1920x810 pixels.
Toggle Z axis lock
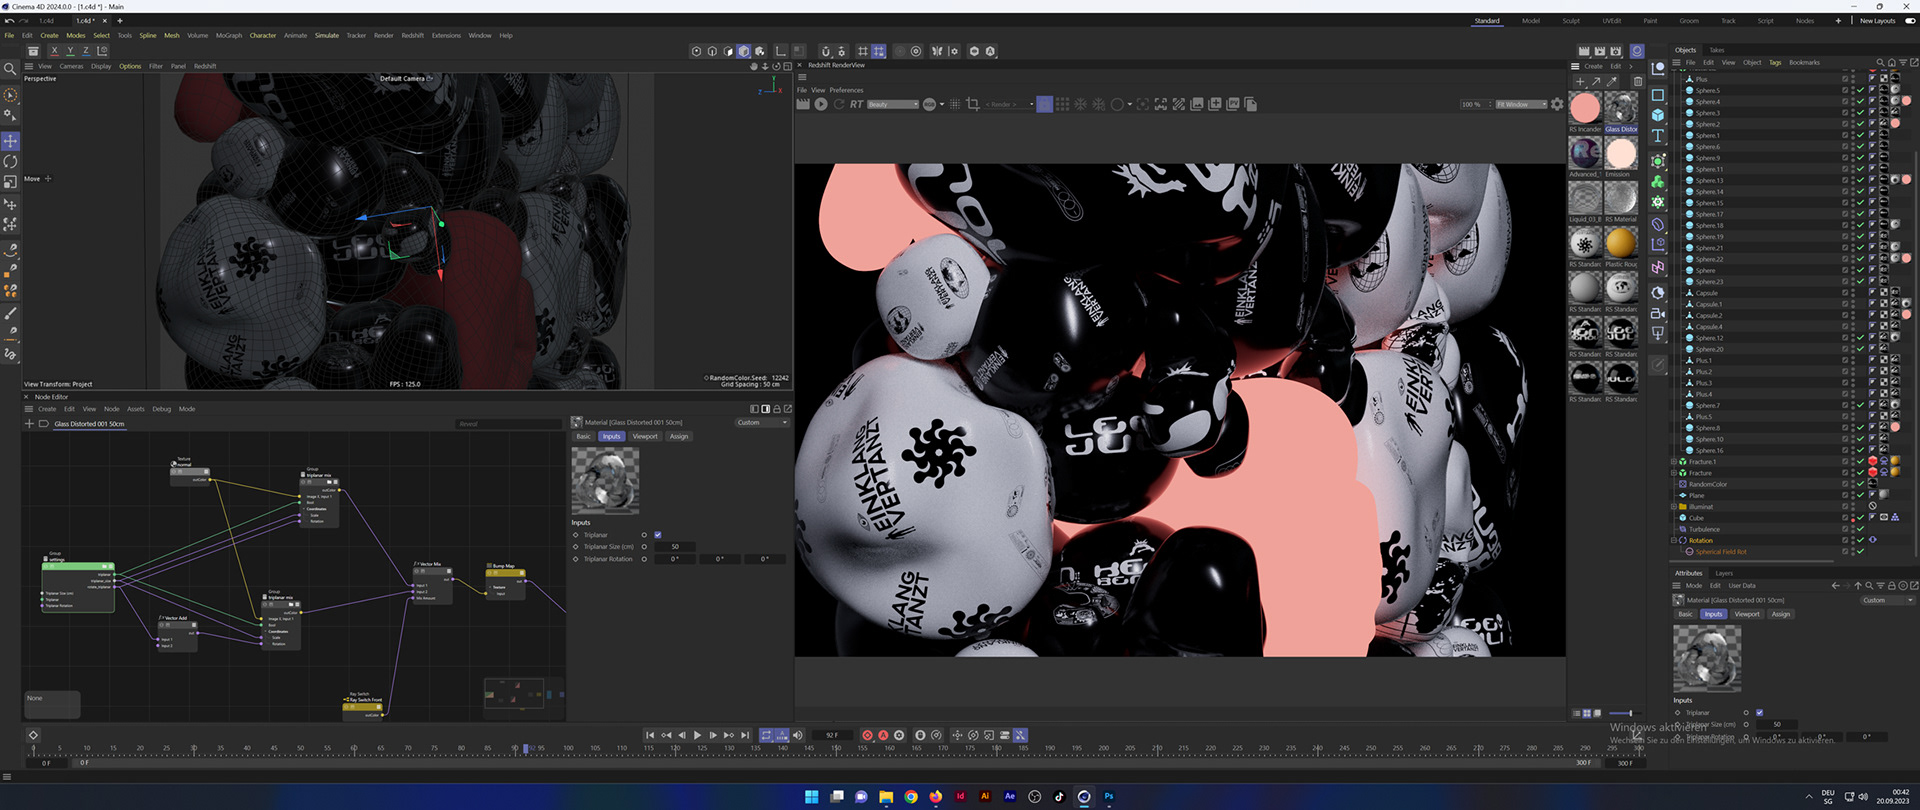pos(86,51)
